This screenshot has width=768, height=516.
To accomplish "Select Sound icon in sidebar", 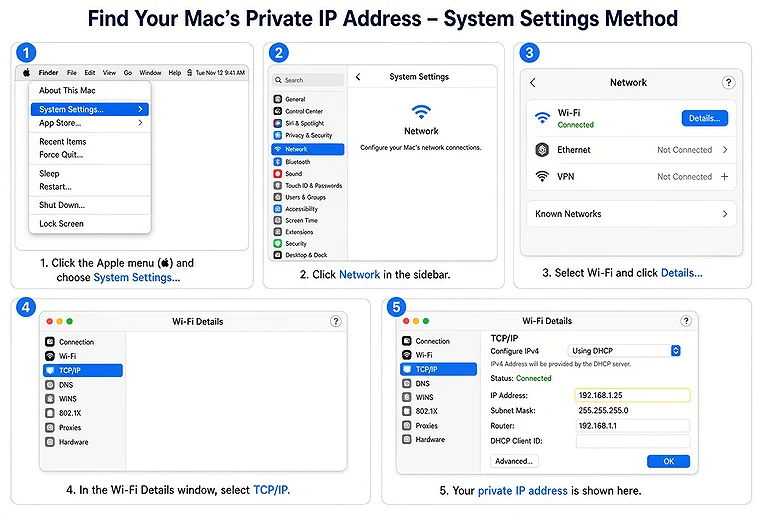I will pos(278,173).
